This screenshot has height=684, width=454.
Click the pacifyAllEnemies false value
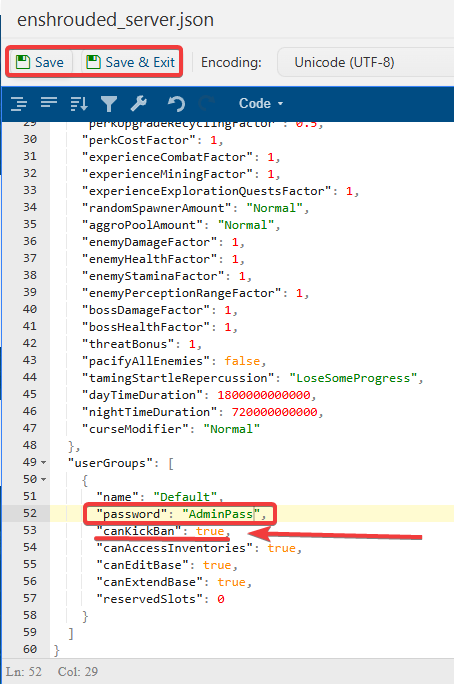242,361
